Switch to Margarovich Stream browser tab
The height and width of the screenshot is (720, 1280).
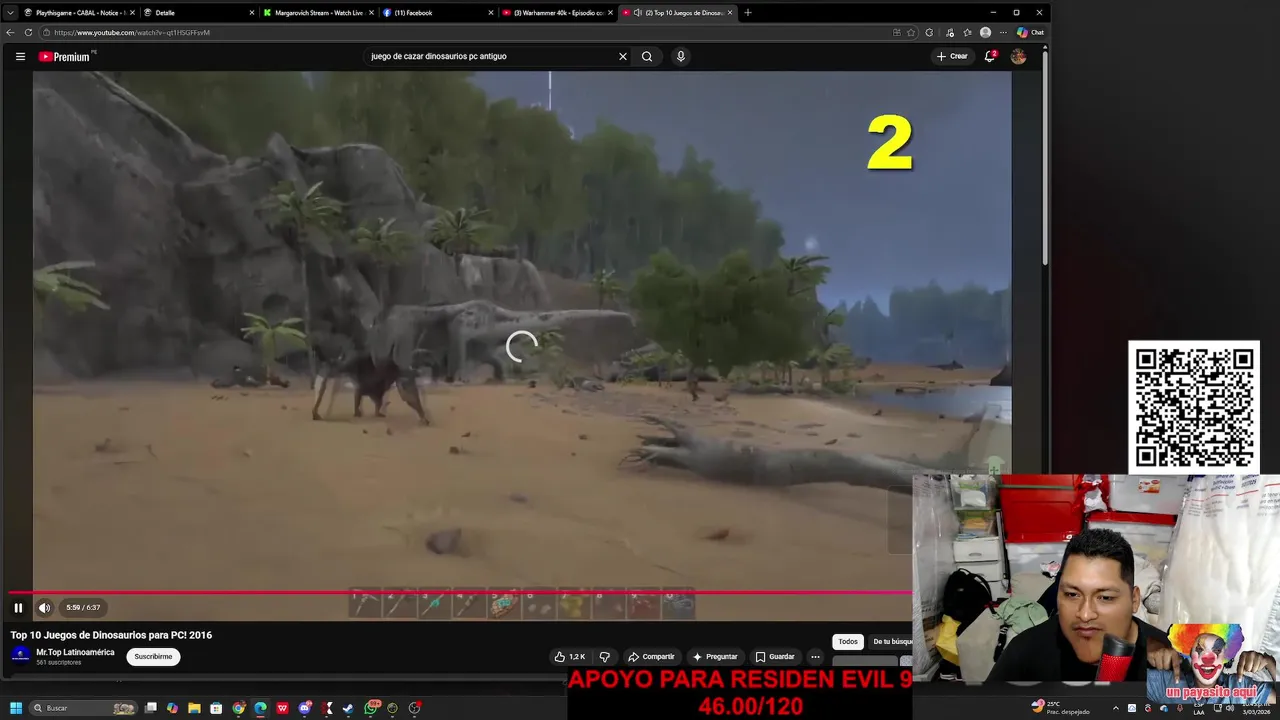(317, 13)
